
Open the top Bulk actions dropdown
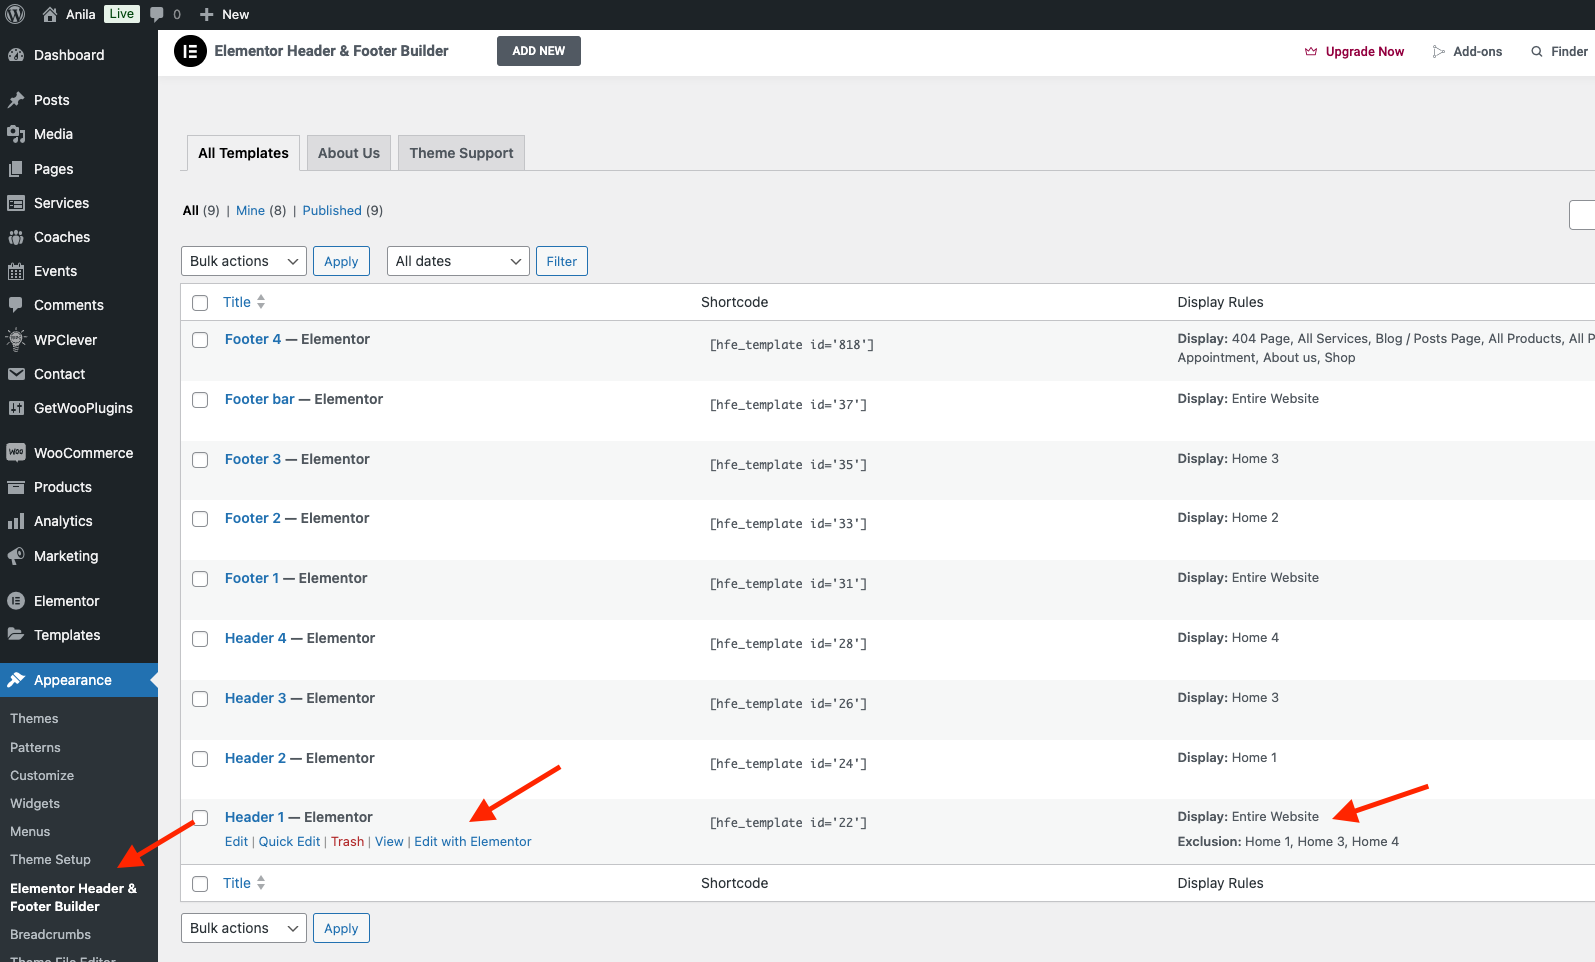pos(244,261)
